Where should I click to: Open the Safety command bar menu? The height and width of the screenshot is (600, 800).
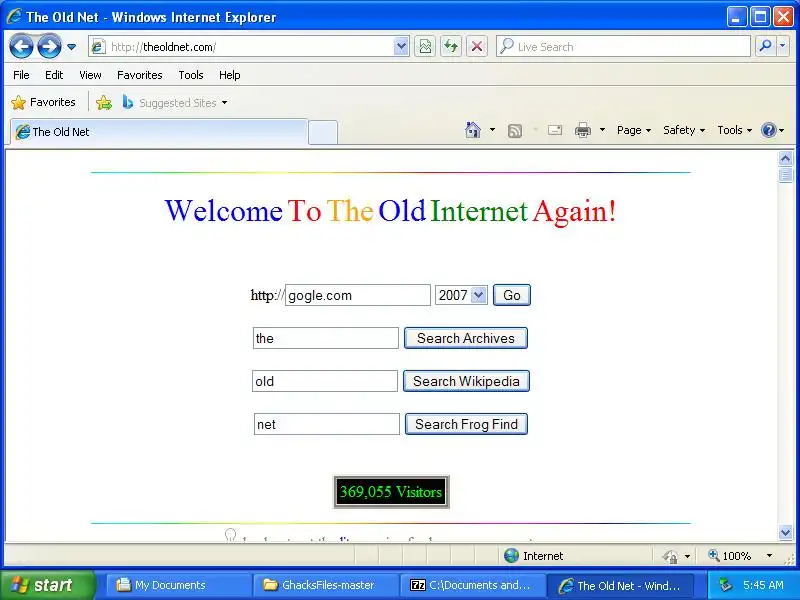(684, 130)
